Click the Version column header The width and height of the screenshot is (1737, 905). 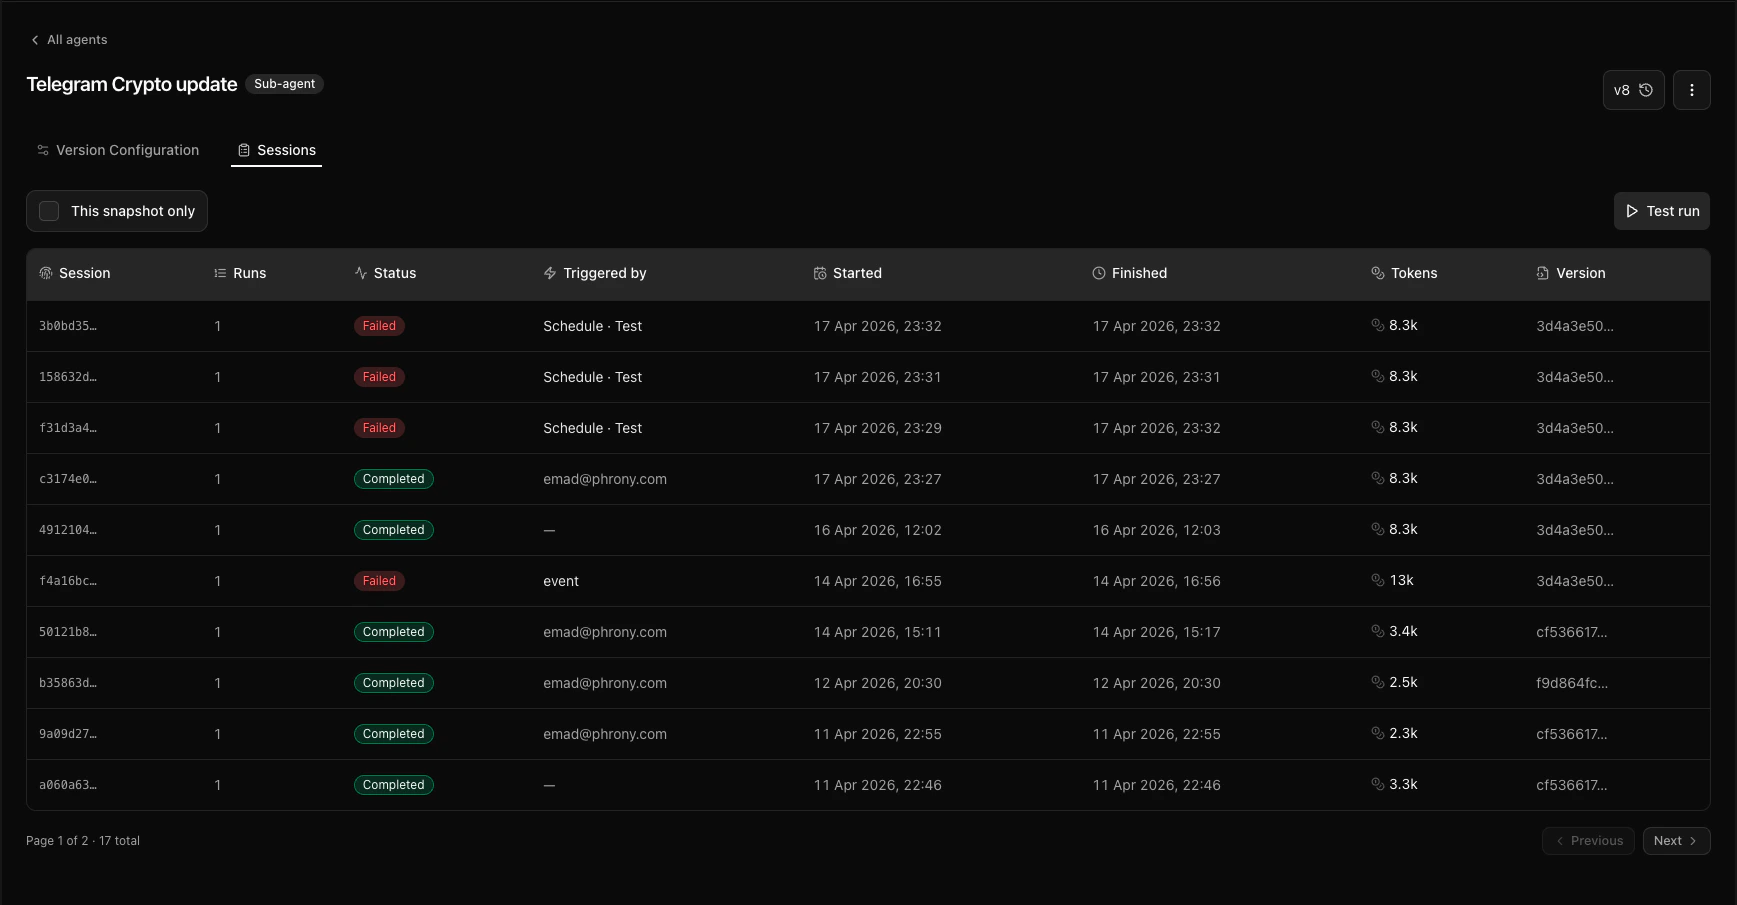pos(1571,273)
